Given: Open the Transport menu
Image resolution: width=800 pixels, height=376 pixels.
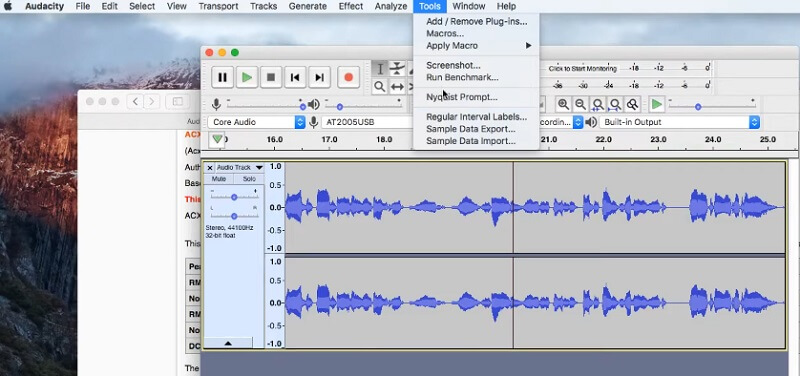Looking at the screenshot, I should click(x=218, y=6).
